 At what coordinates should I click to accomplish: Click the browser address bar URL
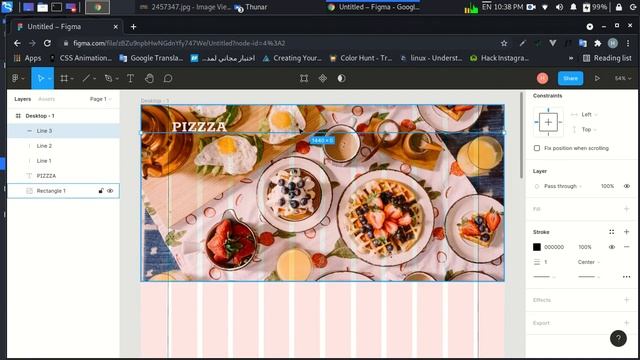[179, 43]
